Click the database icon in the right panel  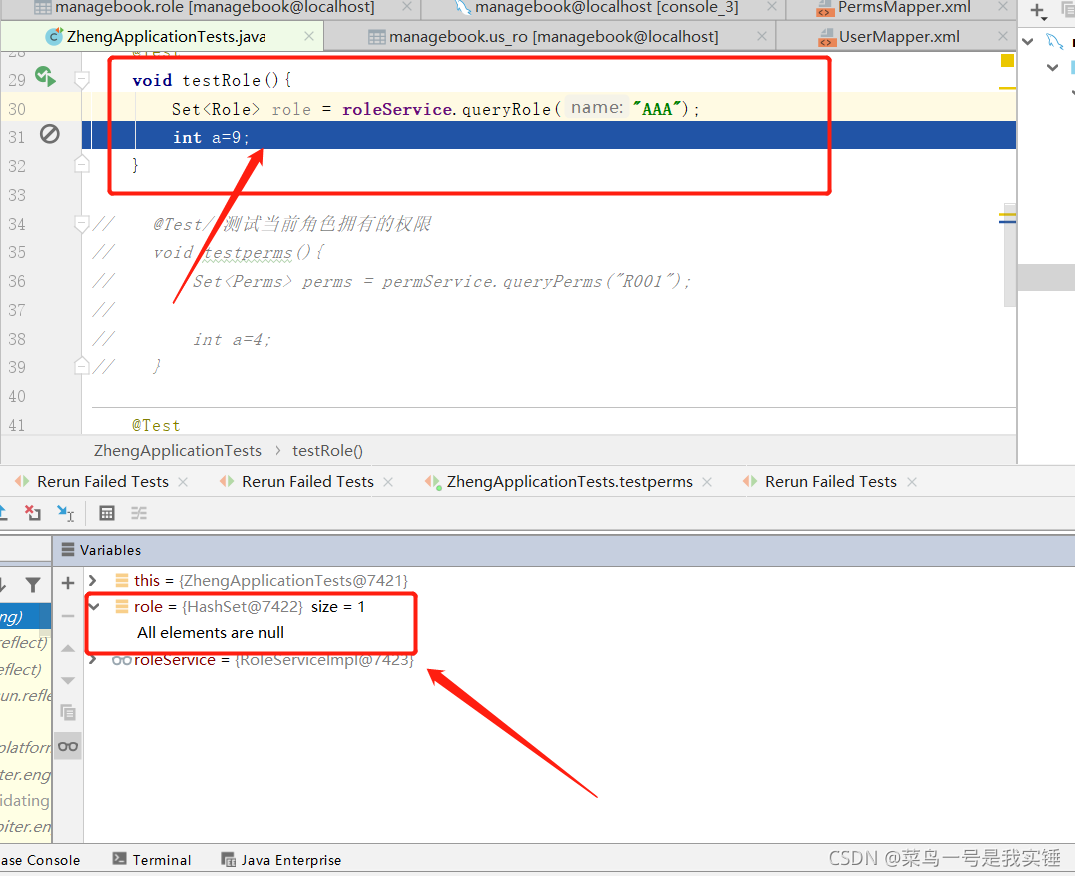[1054, 41]
